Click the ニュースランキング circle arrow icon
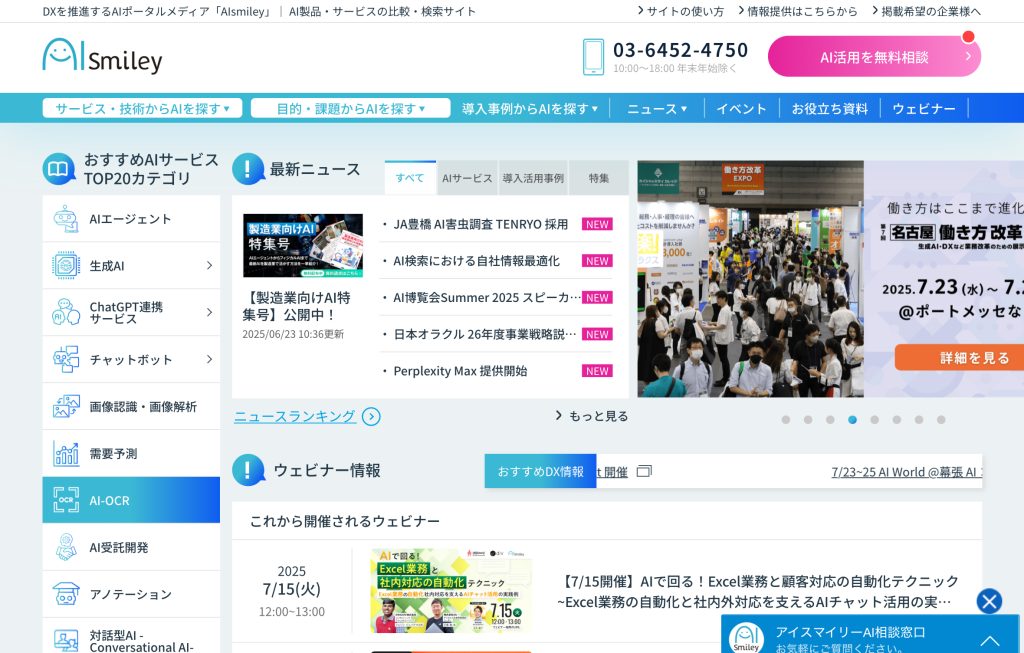The image size is (1024, 653). point(371,417)
